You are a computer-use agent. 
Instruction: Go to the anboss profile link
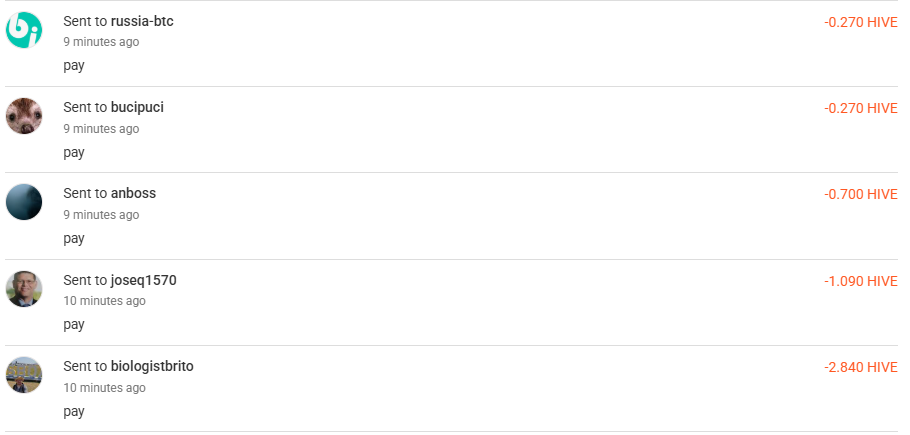133,193
